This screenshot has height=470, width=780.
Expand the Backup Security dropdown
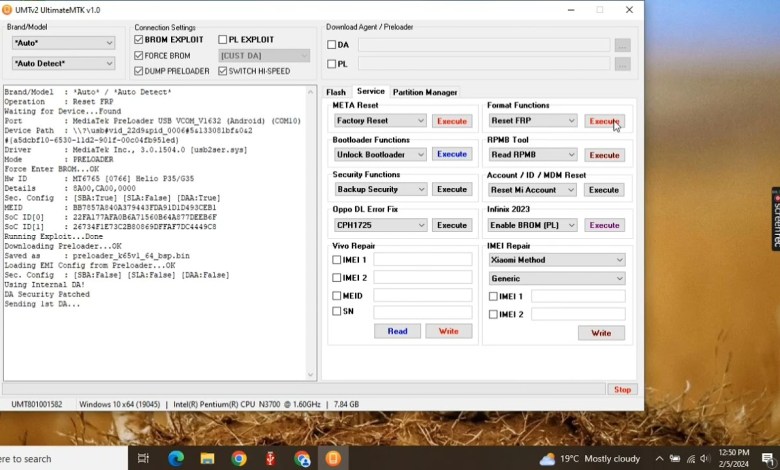[380, 189]
